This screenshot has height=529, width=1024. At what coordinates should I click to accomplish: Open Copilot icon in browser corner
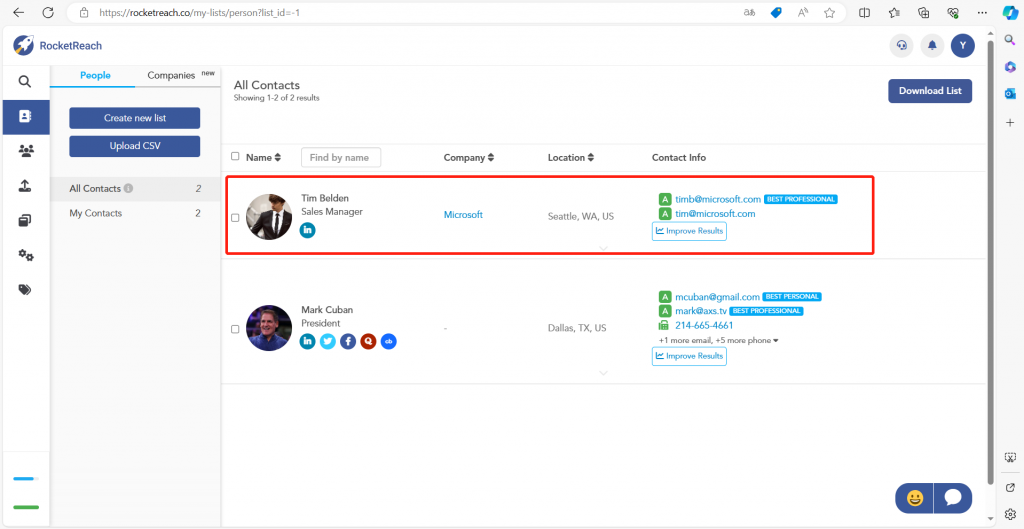pos(1010,12)
